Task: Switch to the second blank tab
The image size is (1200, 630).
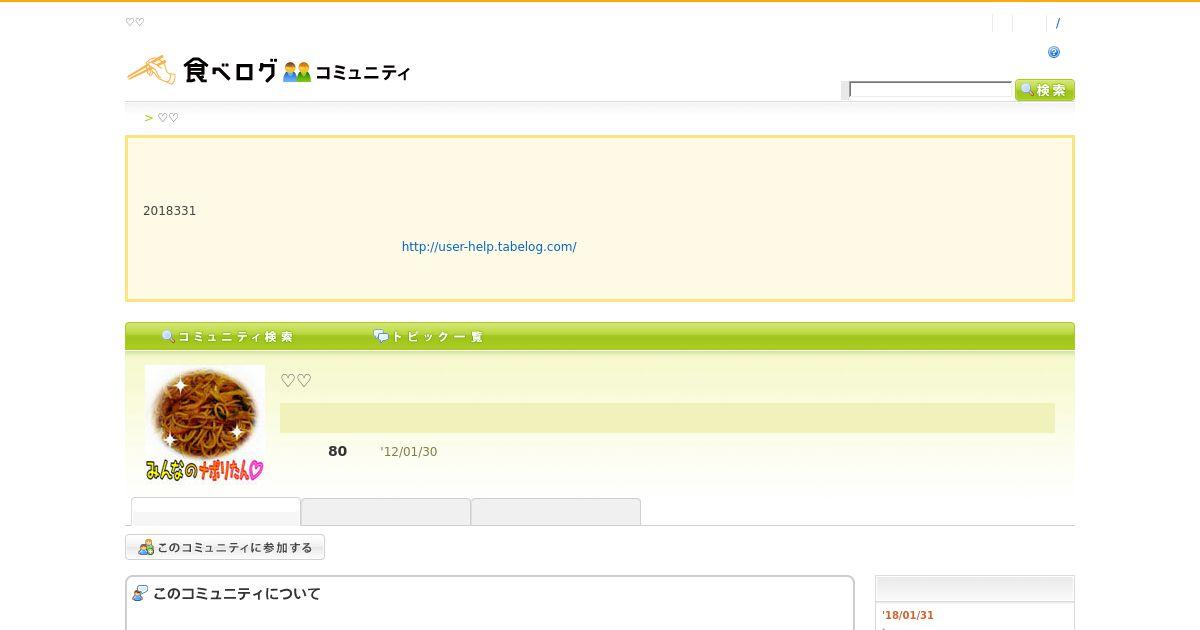Action: point(386,512)
